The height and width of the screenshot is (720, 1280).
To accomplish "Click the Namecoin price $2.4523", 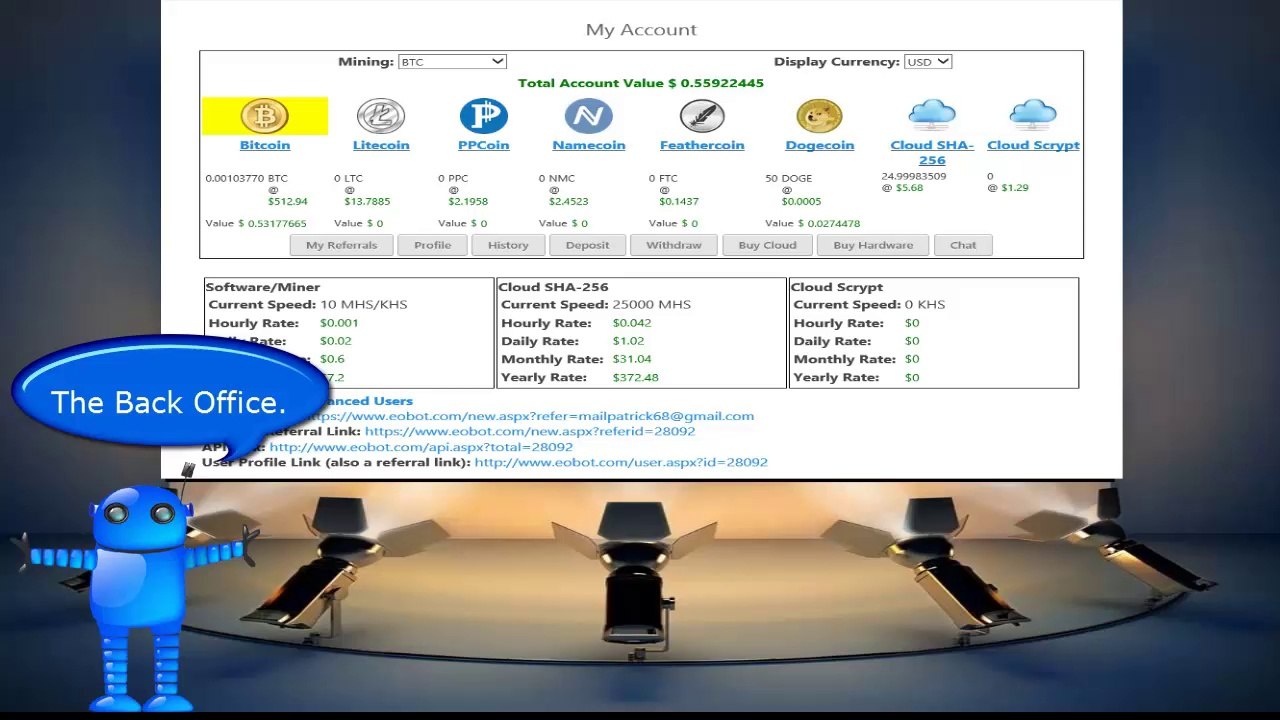I will pos(568,201).
